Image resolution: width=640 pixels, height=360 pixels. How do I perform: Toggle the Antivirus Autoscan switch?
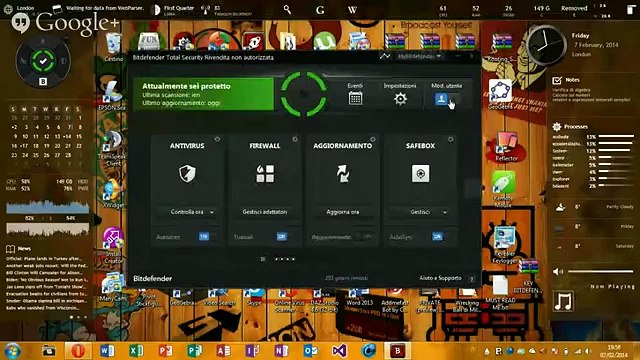coord(208,237)
